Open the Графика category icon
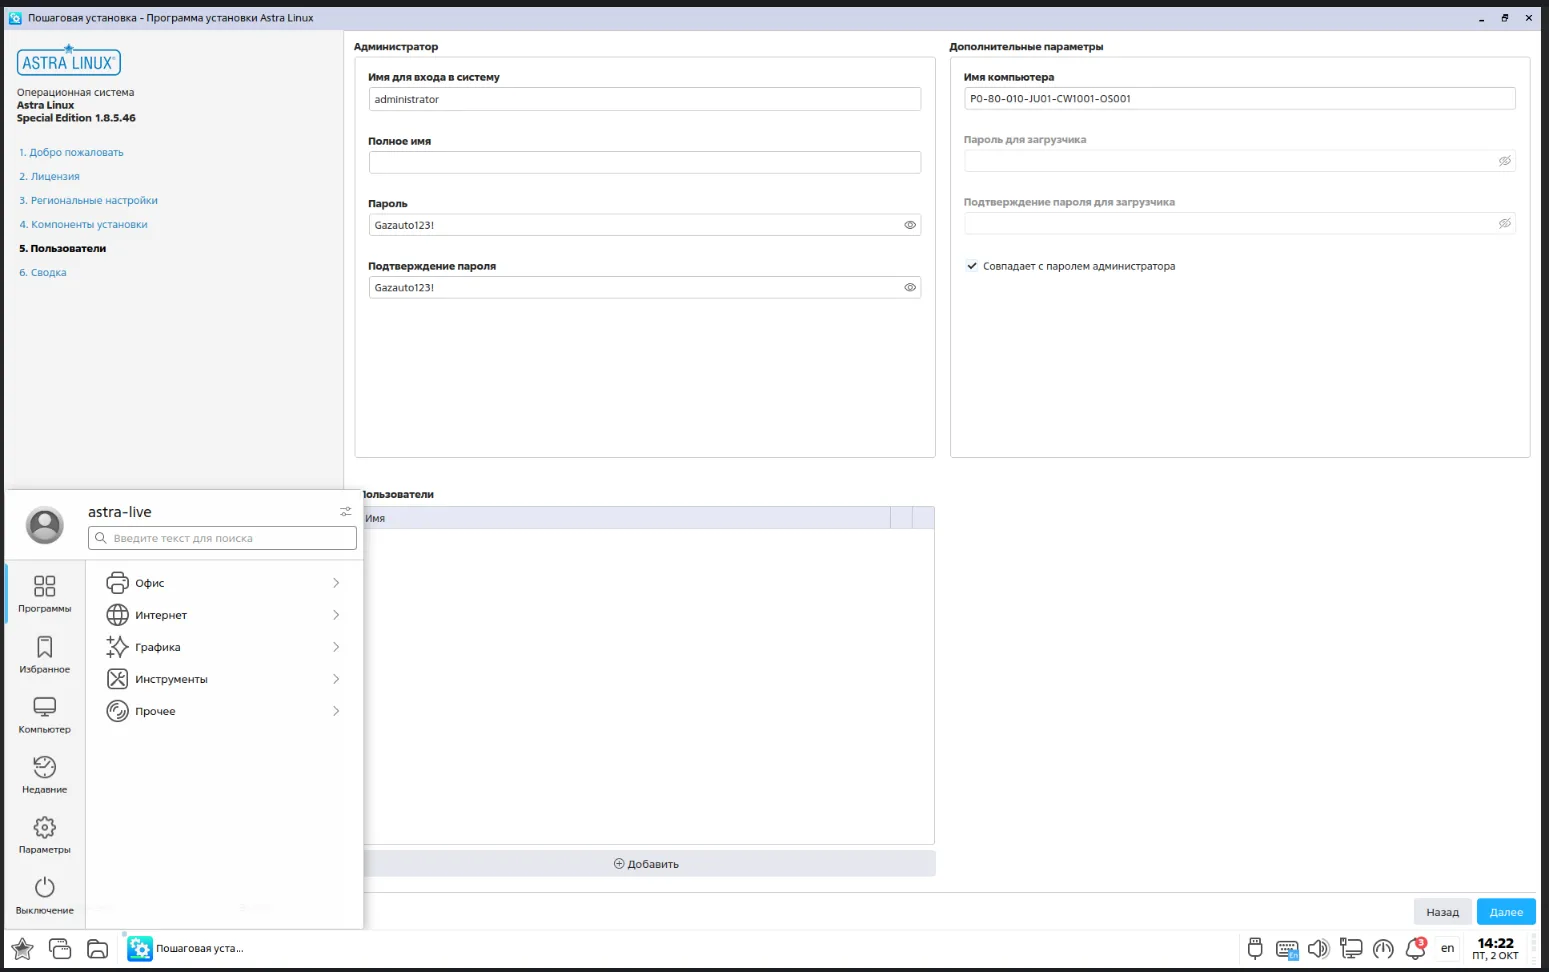Viewport: 1549px width, 972px height. (x=117, y=647)
